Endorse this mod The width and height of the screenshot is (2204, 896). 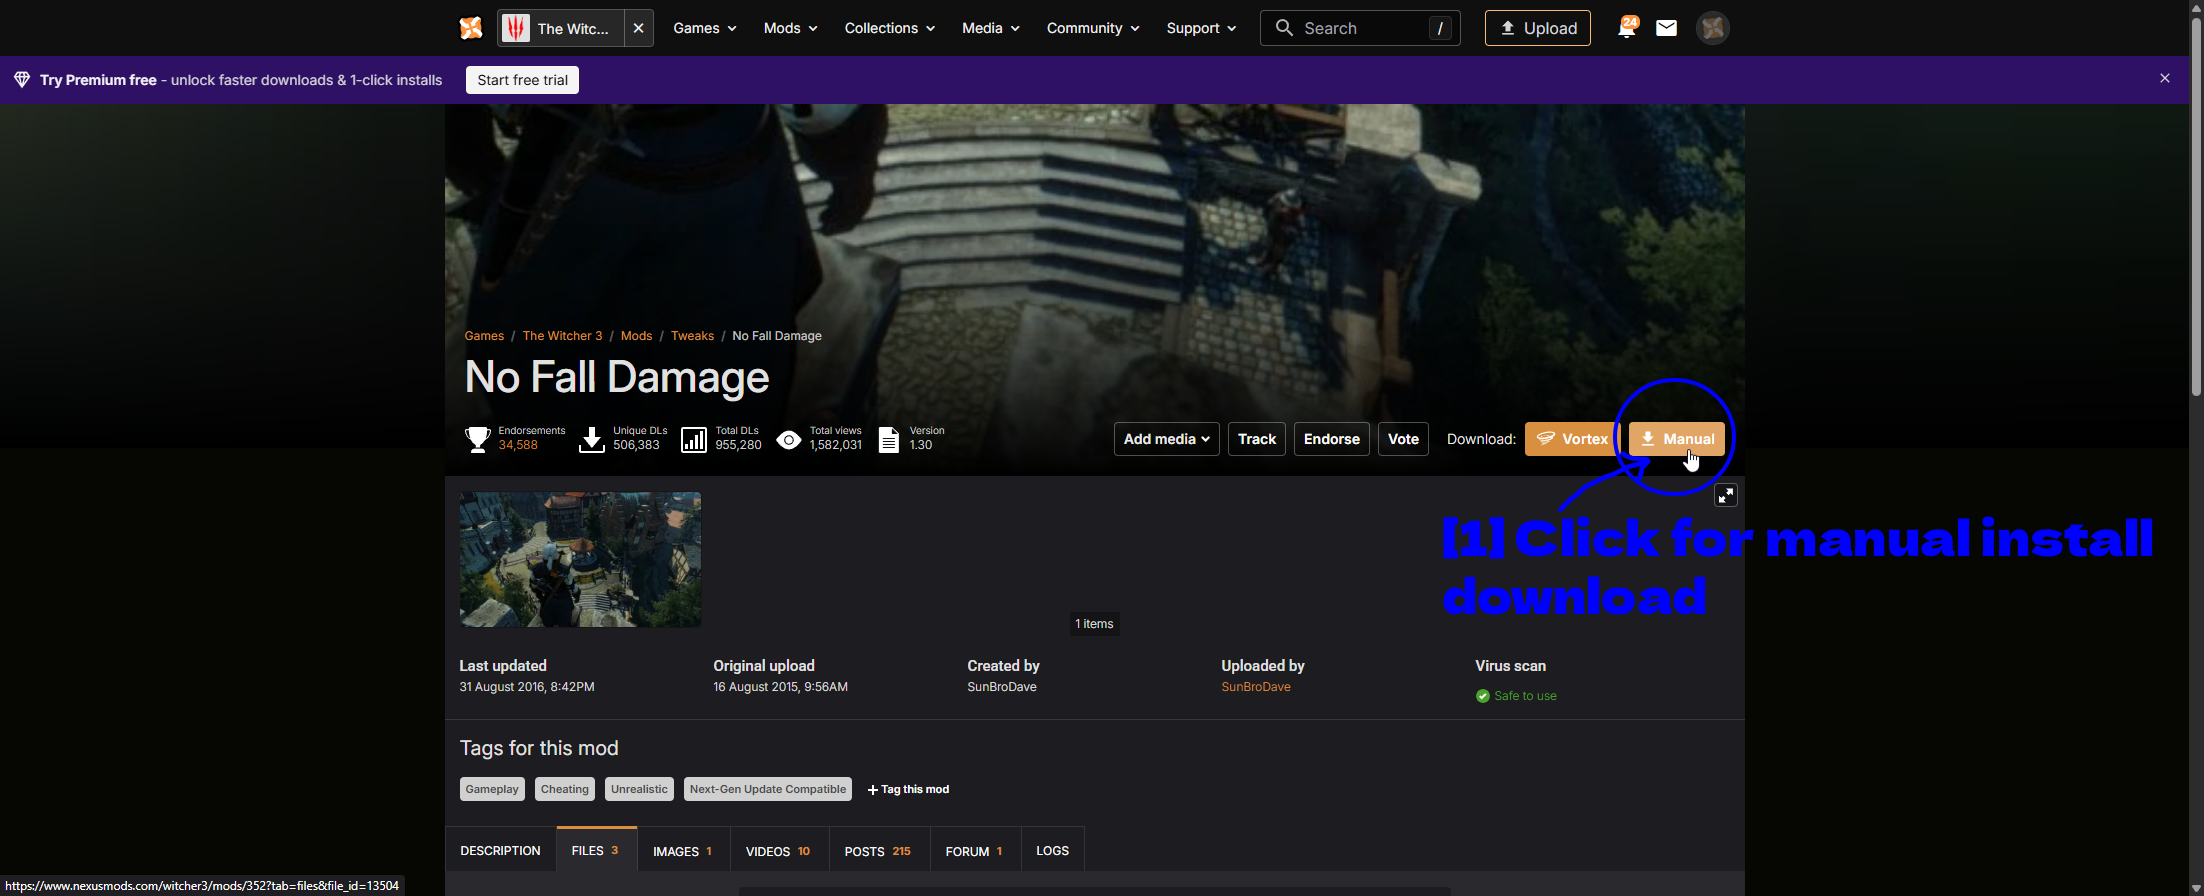(x=1332, y=439)
